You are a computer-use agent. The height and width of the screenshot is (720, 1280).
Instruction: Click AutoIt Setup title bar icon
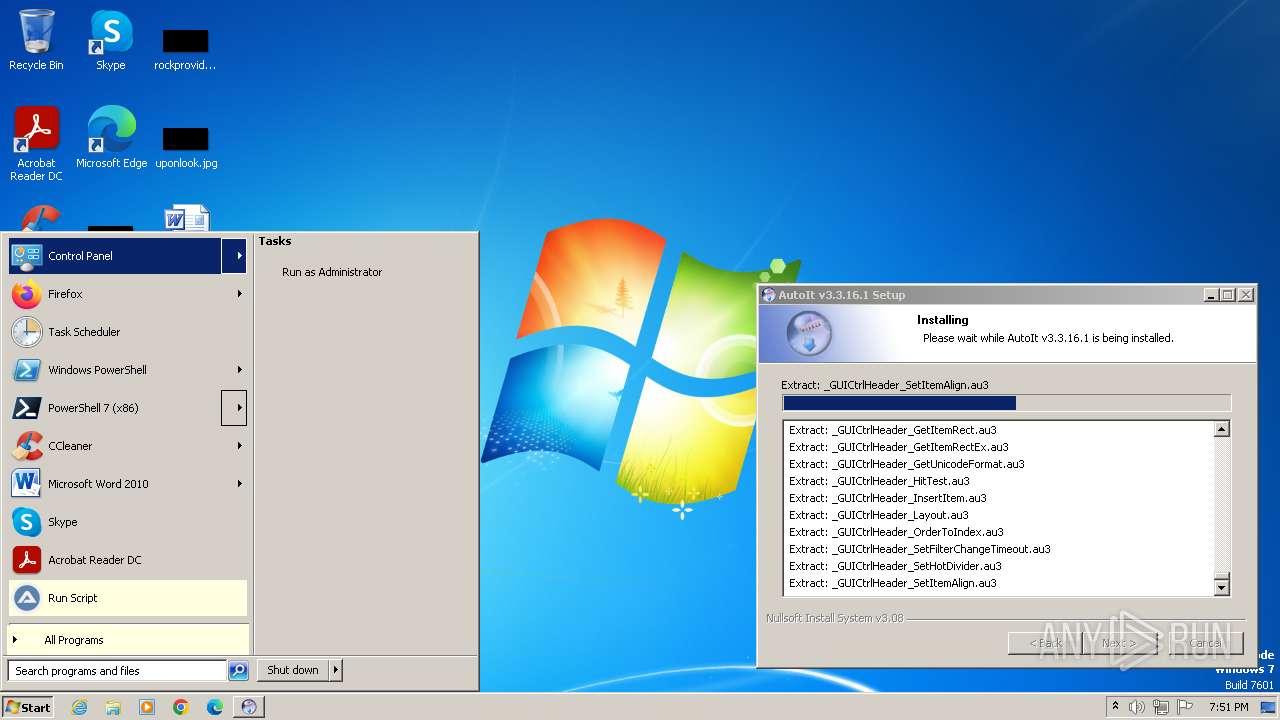(x=768, y=295)
